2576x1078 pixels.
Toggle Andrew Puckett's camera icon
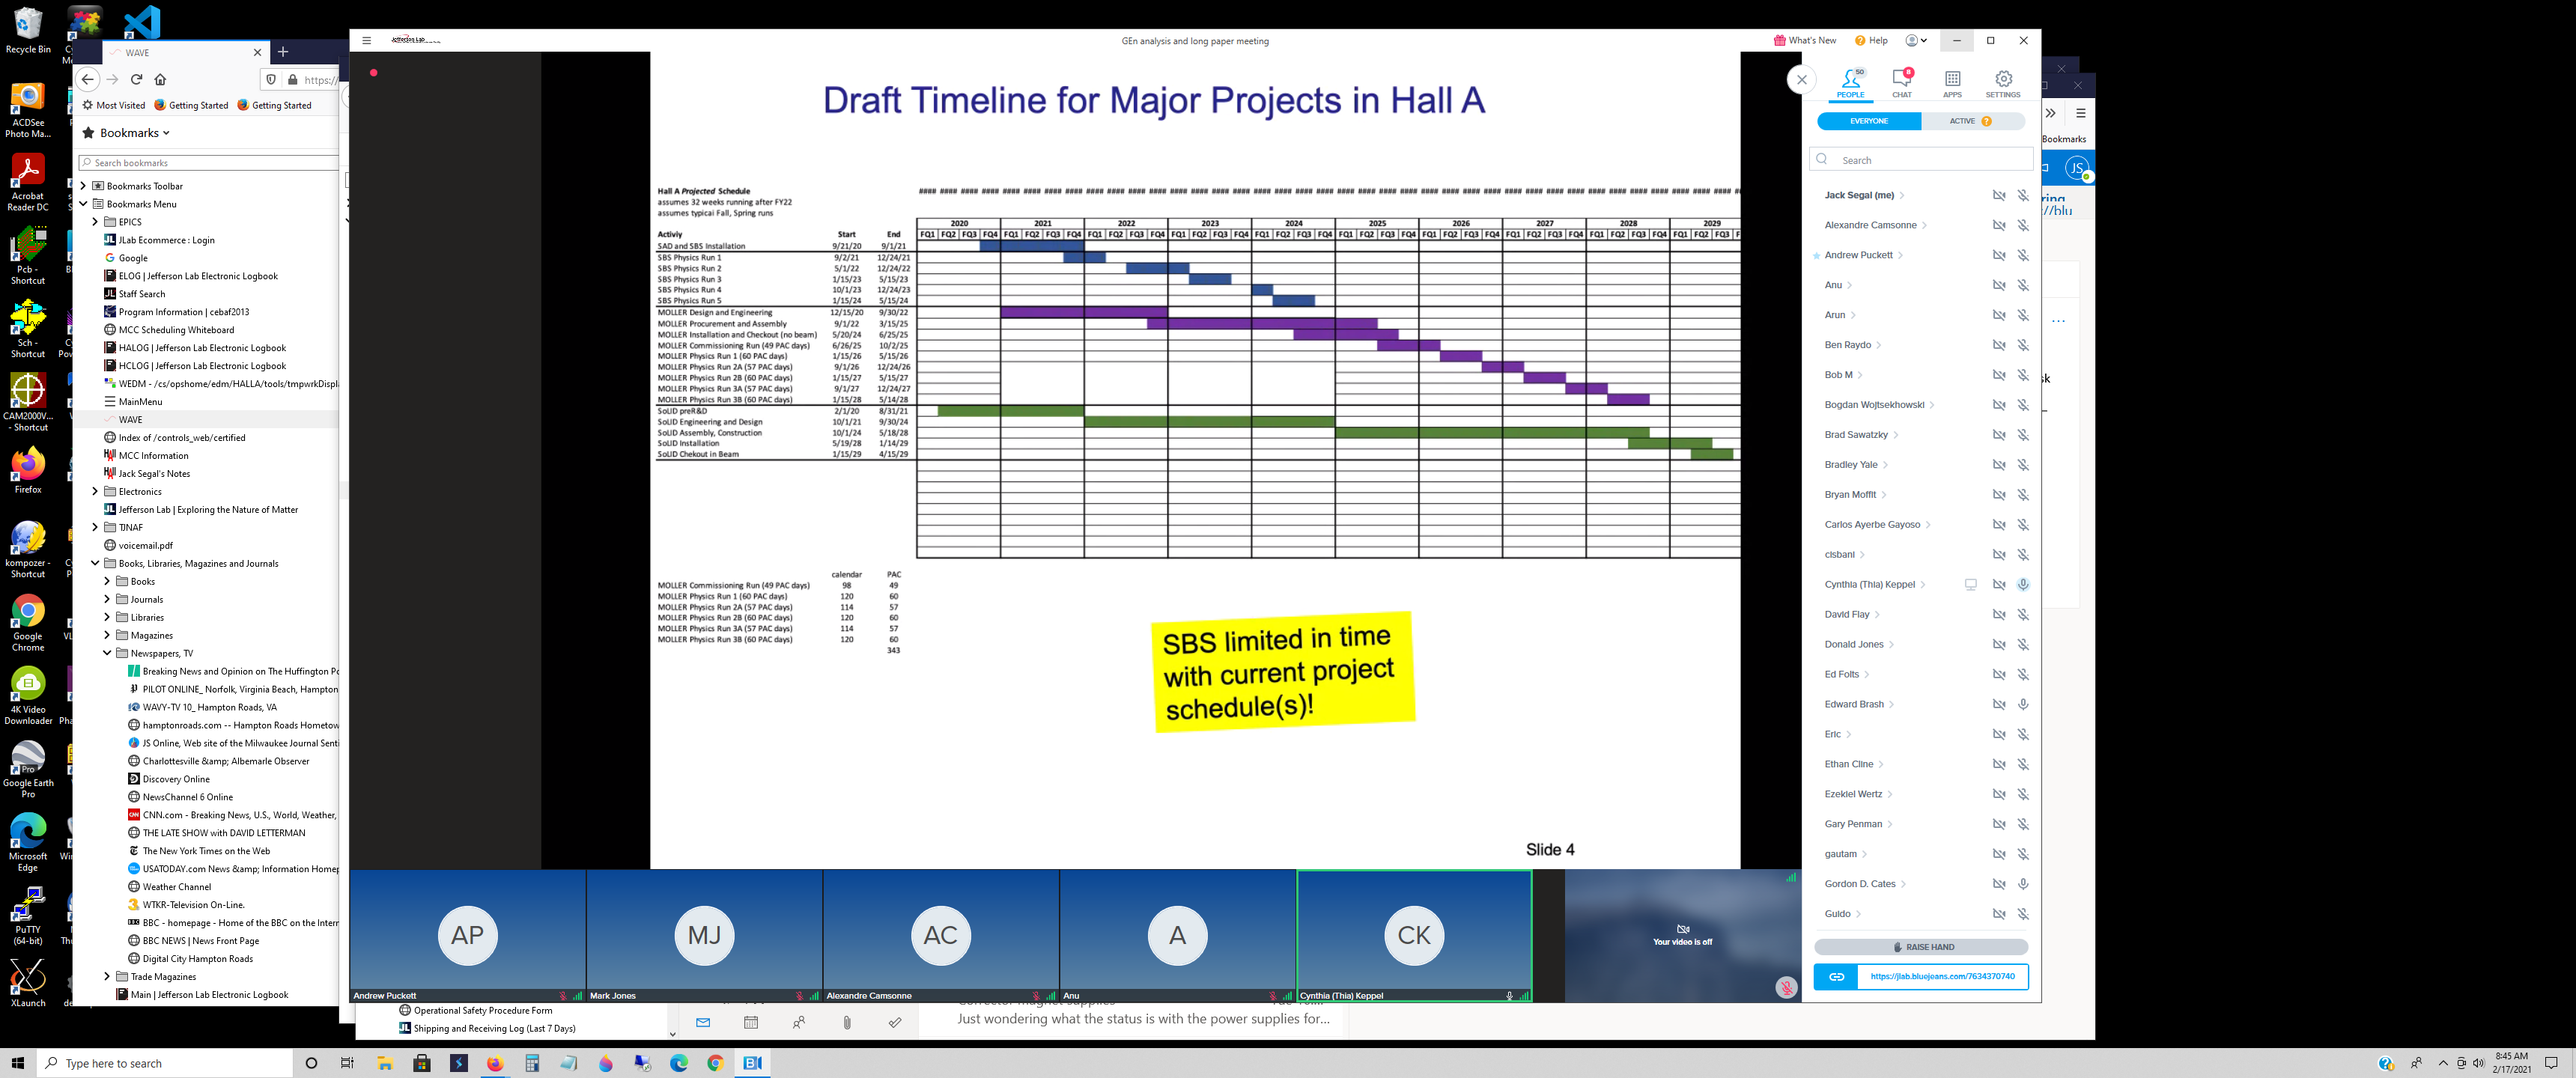tap(1998, 256)
